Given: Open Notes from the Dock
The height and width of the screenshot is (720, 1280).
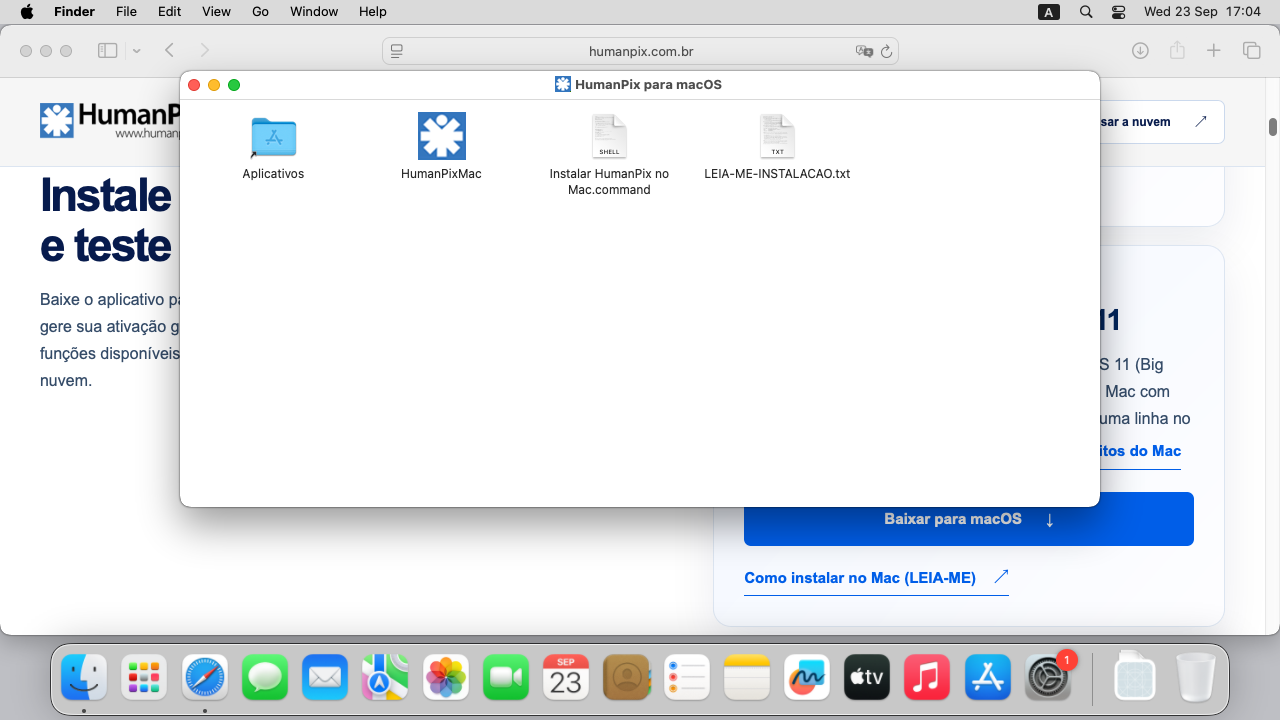Looking at the screenshot, I should (747, 679).
